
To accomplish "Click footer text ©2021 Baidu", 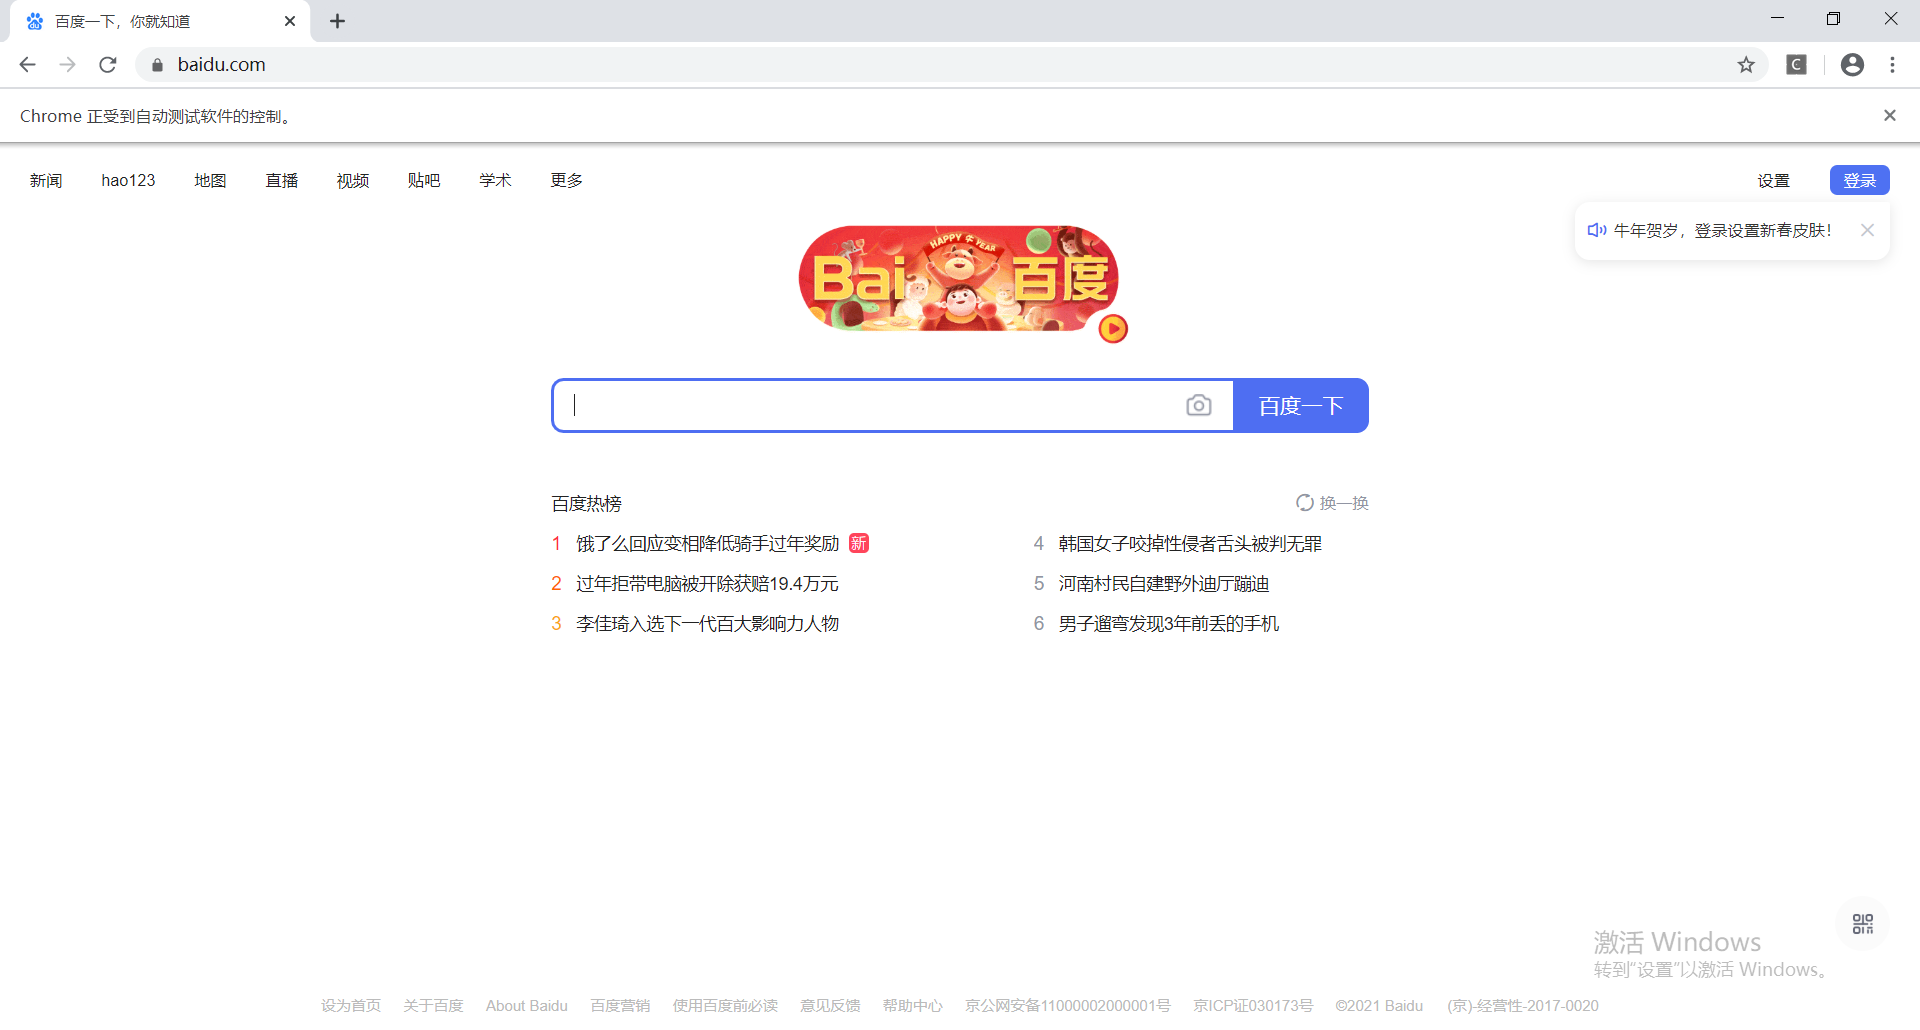I will click(x=1379, y=1006).
